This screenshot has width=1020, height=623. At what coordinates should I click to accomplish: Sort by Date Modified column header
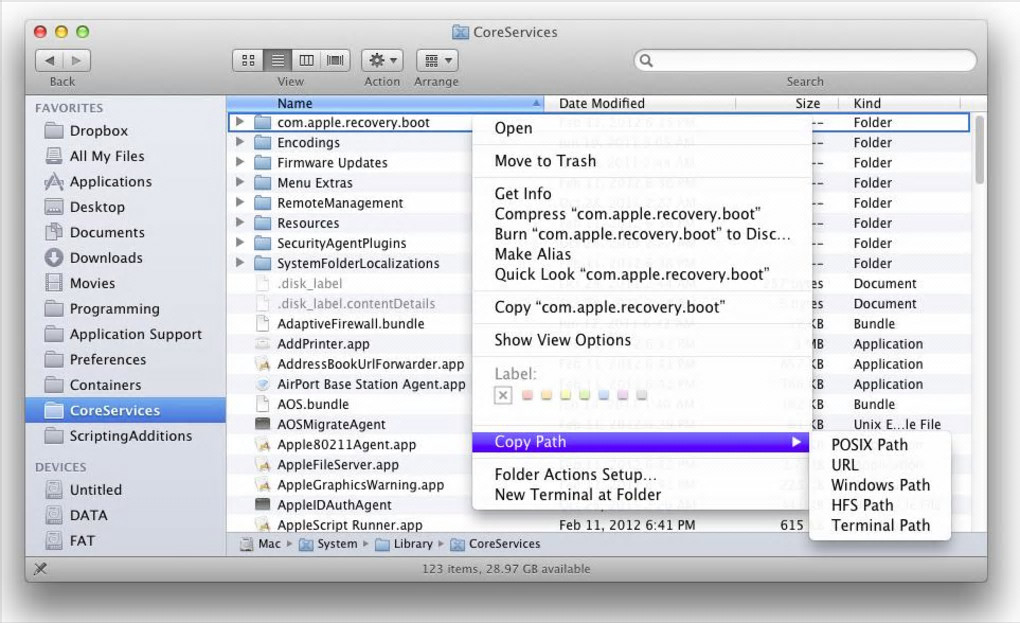(x=639, y=103)
